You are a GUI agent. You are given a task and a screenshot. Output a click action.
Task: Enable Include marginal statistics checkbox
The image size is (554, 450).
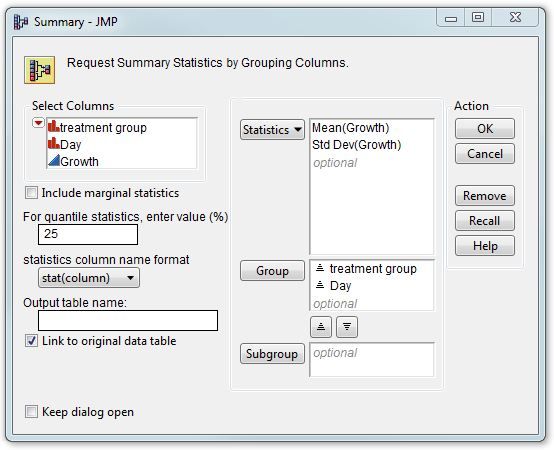tap(31, 193)
